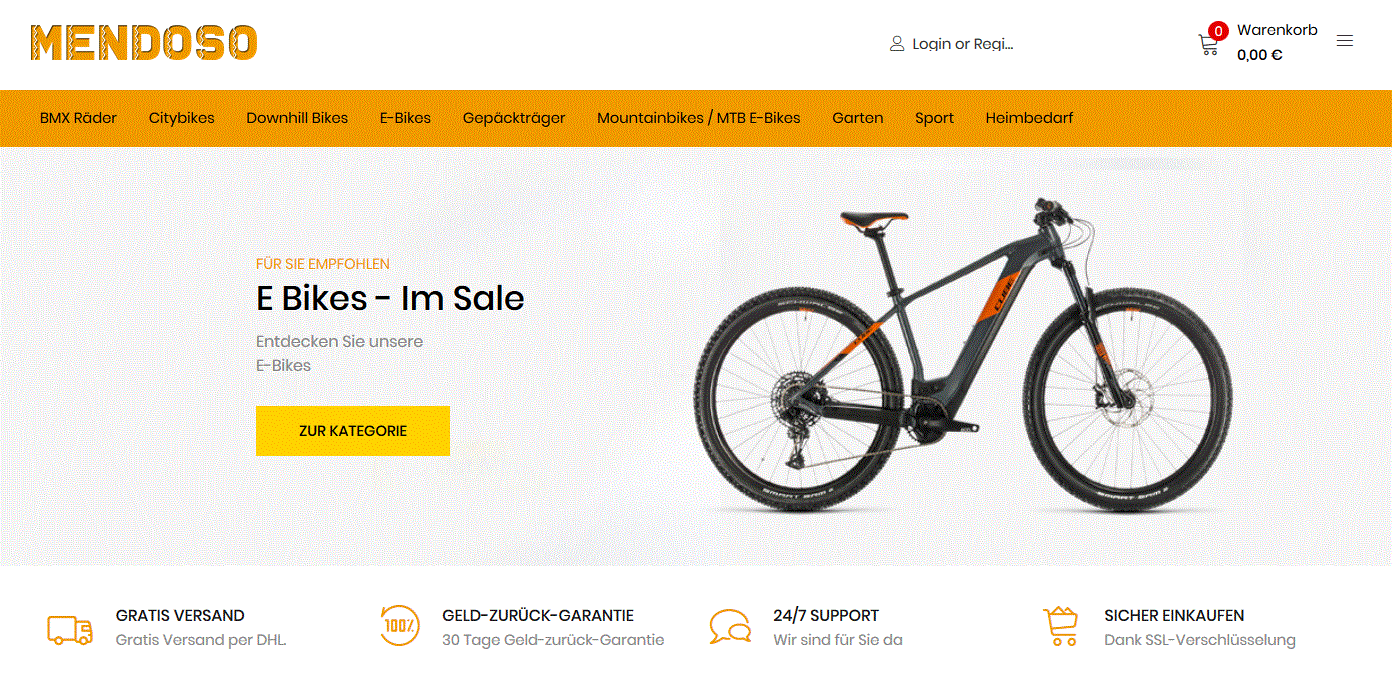
Task: Select Downhill Bikes in the navigation
Action: tap(297, 118)
